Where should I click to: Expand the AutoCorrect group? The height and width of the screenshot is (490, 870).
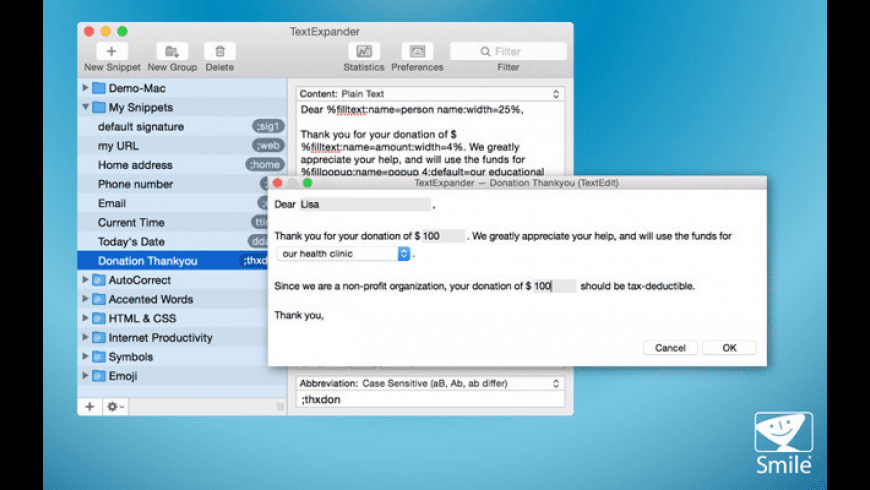tap(85, 280)
